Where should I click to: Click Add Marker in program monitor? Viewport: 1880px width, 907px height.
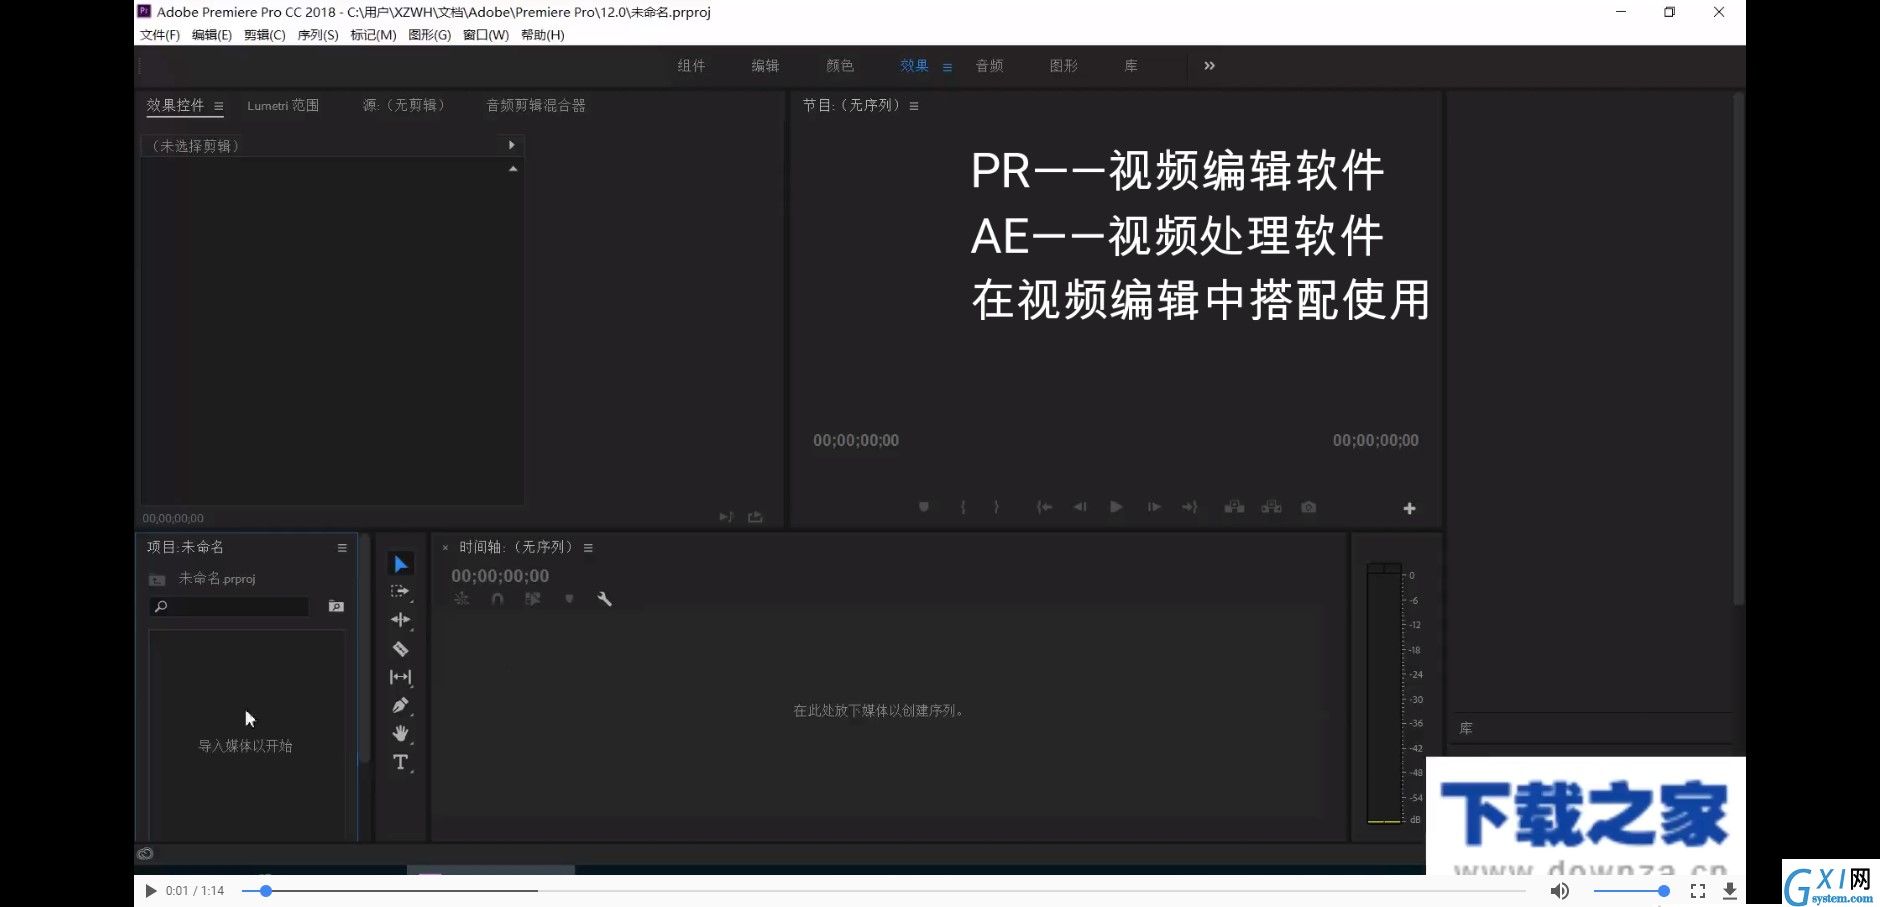(924, 507)
